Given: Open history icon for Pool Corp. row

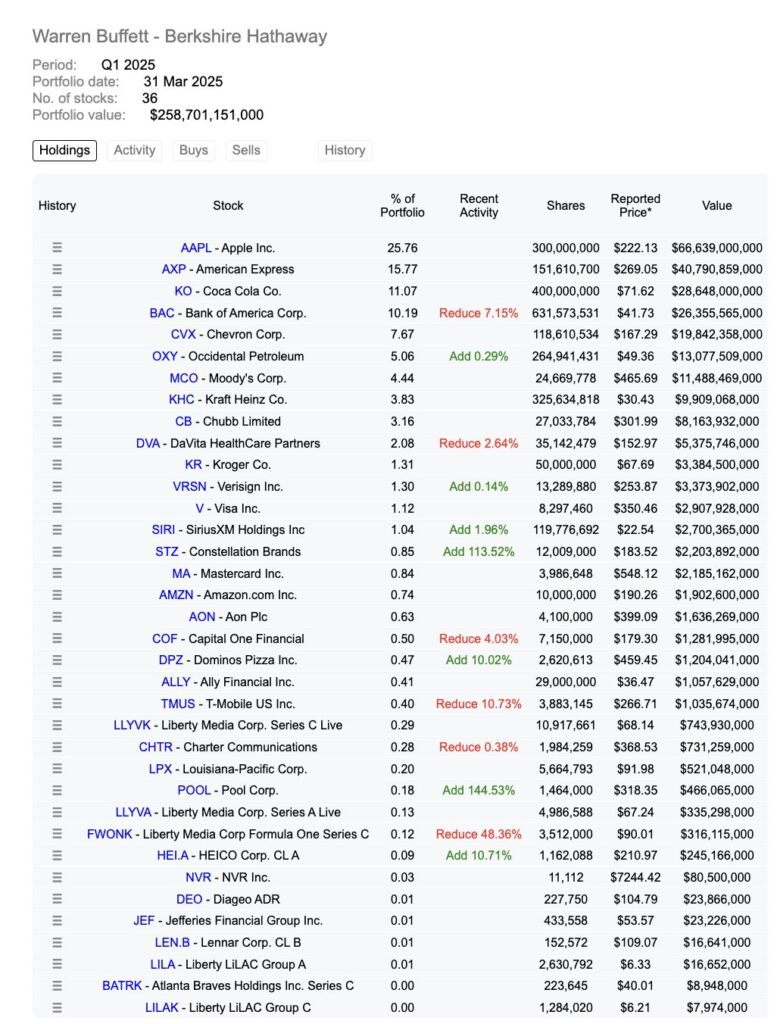Looking at the screenshot, I should 57,791.
